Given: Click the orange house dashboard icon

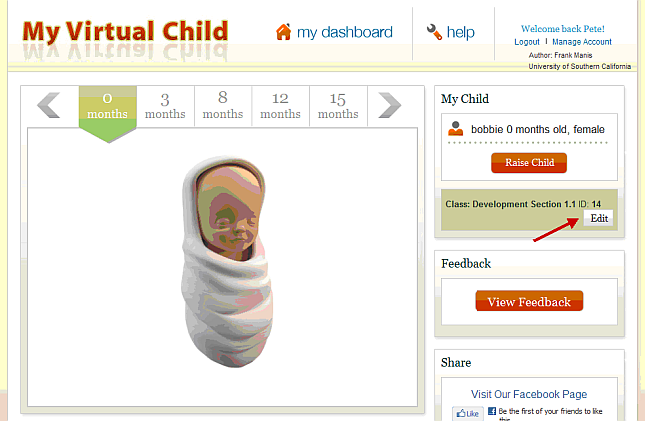Looking at the screenshot, I should tap(283, 32).
